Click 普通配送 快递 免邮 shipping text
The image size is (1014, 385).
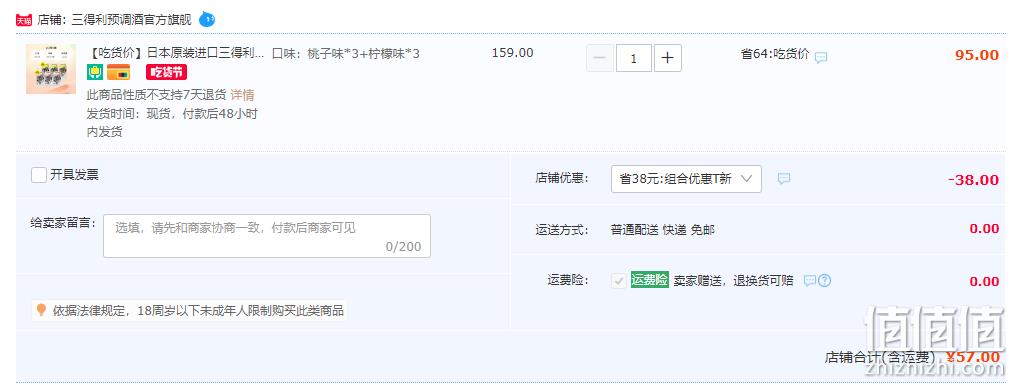point(662,230)
